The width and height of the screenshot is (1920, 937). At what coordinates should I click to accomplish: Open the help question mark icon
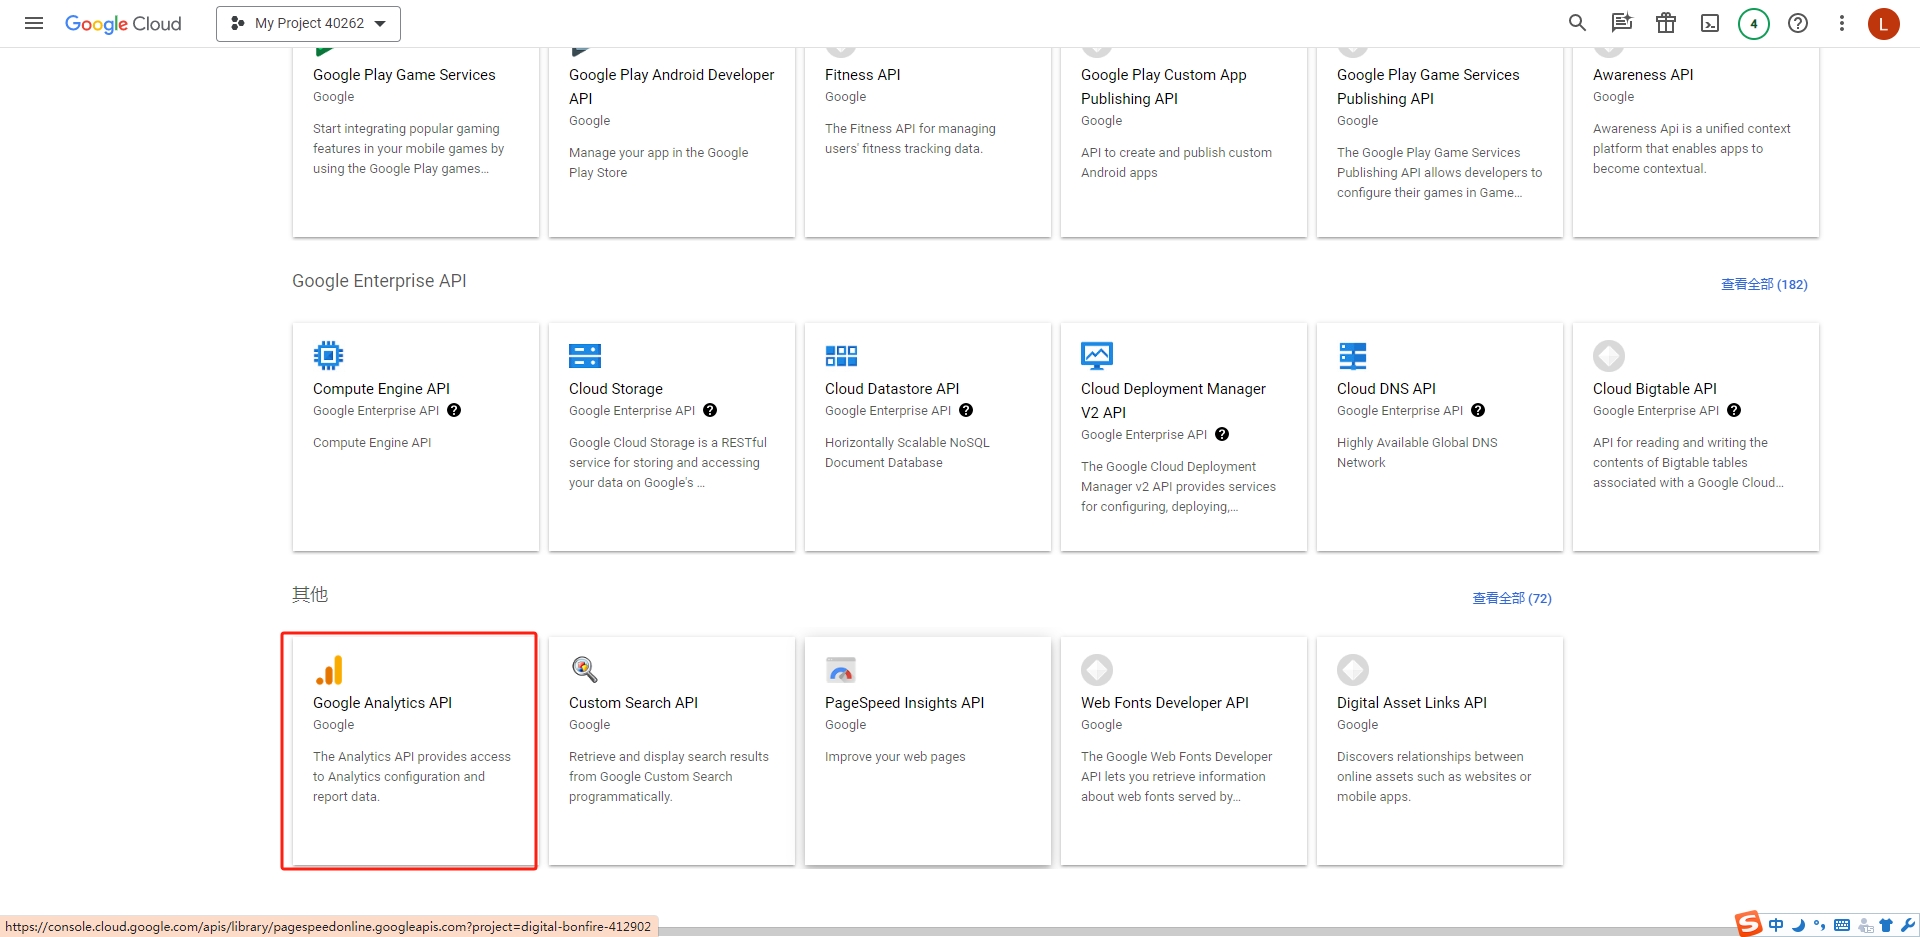(x=1798, y=23)
